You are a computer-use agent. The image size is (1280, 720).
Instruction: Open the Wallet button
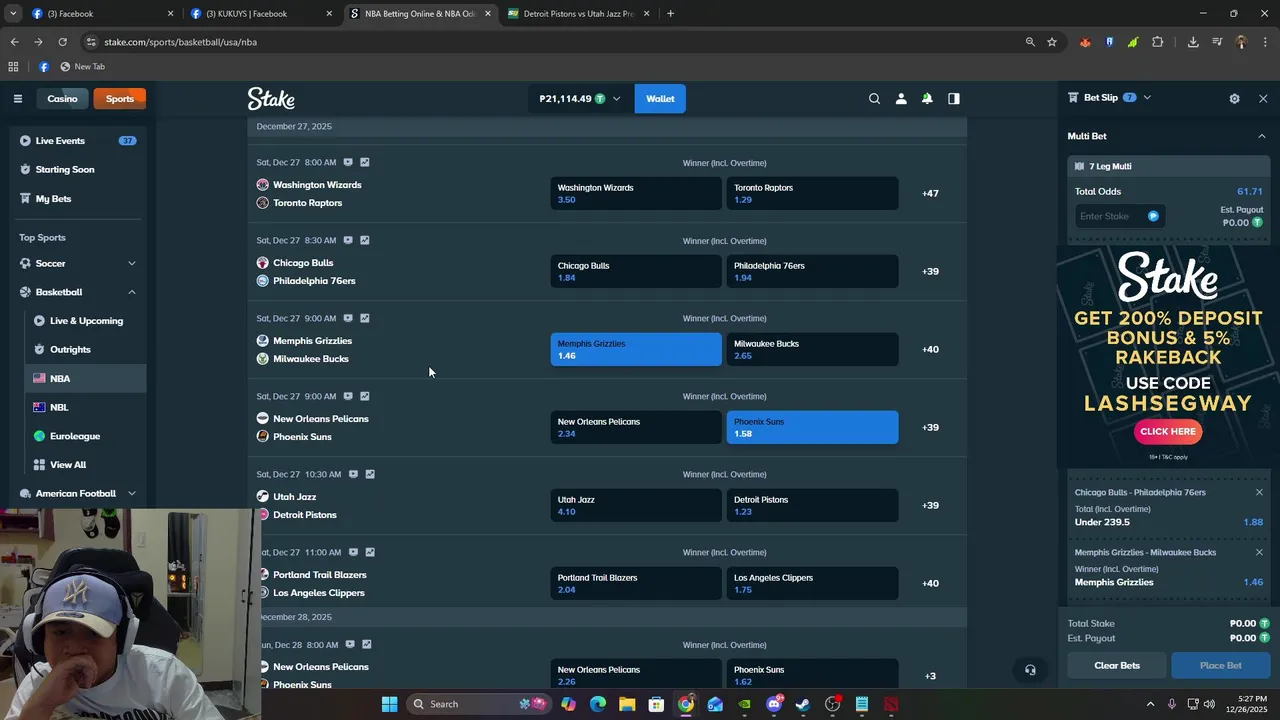(660, 98)
